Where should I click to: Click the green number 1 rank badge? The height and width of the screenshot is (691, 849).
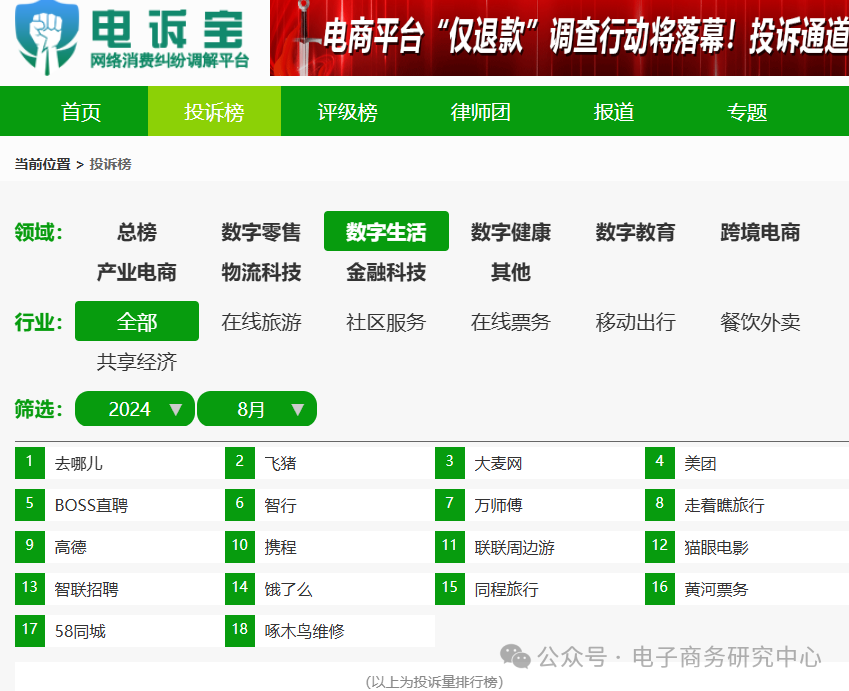29,462
